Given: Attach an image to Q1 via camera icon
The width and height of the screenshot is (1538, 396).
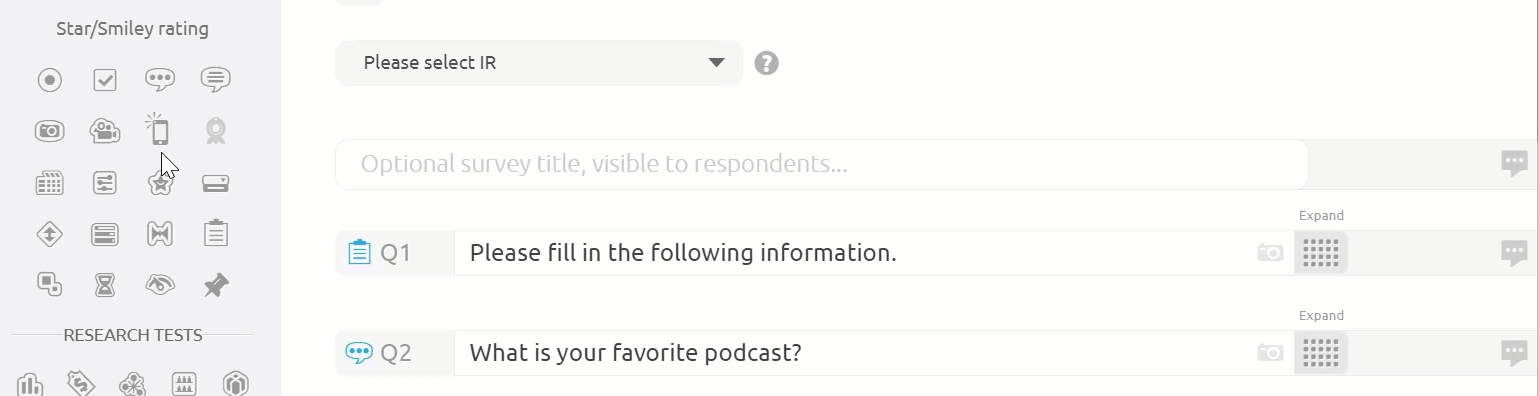Looking at the screenshot, I should click(1270, 253).
